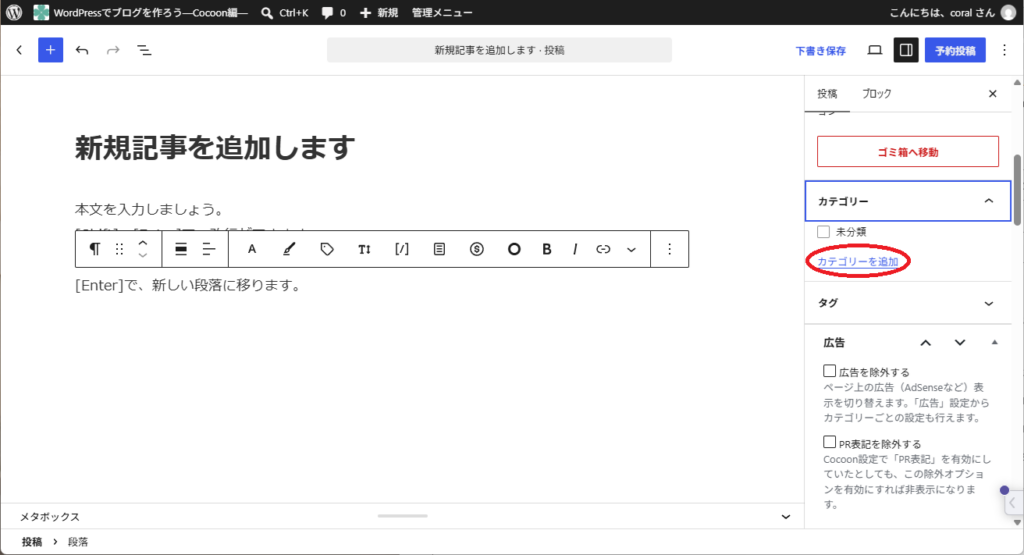Image resolution: width=1024 pixels, height=555 pixels.
Task: Click the paragraph block type icon
Action: point(95,249)
